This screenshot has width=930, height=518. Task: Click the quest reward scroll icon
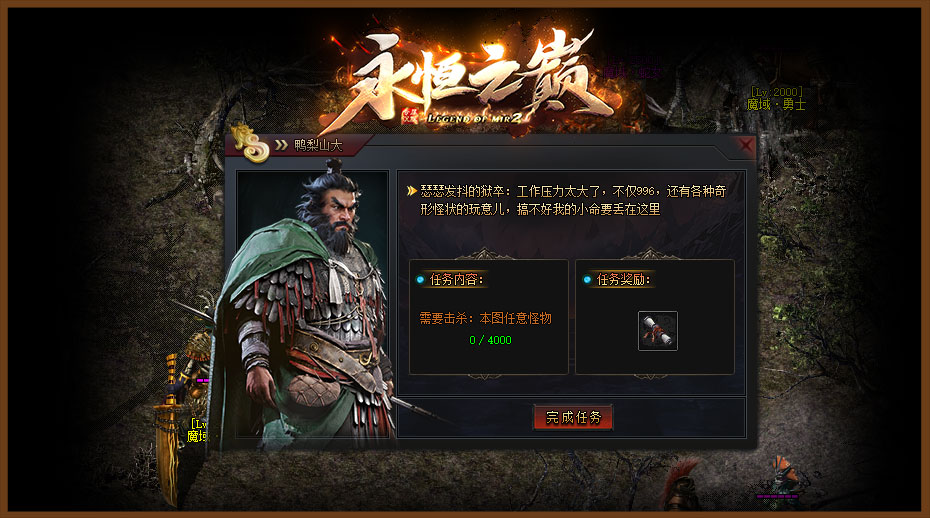[658, 331]
